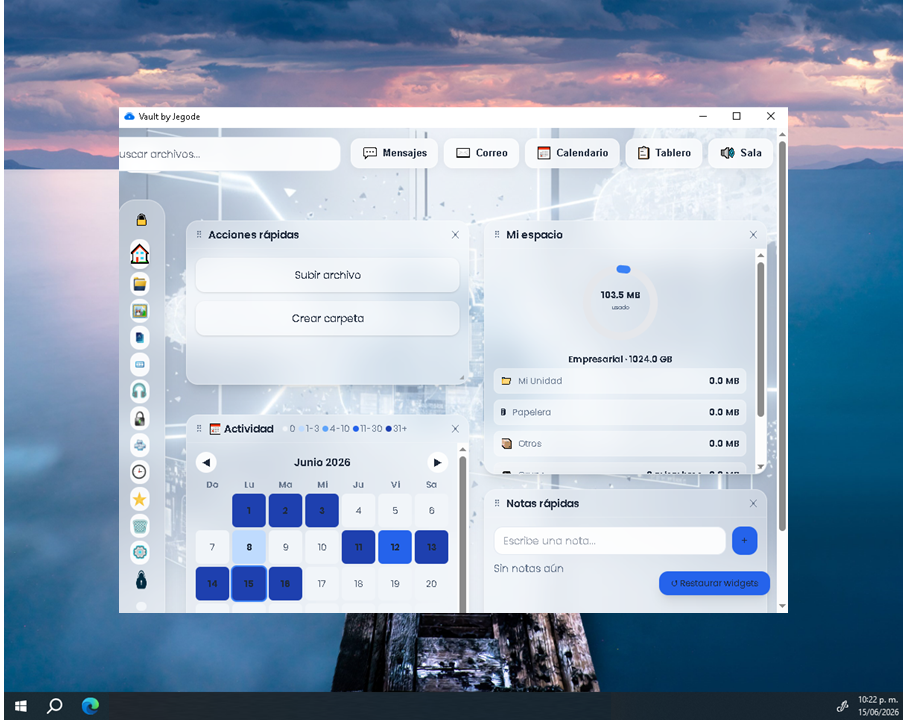This screenshot has width=907, height=720.
Task: Click the Mi Unidad storage row
Action: click(620, 381)
